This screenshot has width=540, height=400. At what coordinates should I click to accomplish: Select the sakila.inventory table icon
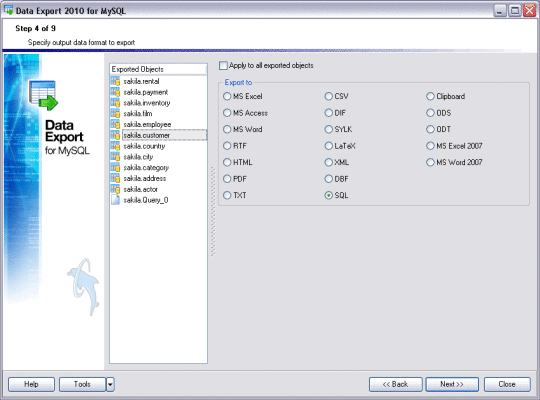point(115,103)
